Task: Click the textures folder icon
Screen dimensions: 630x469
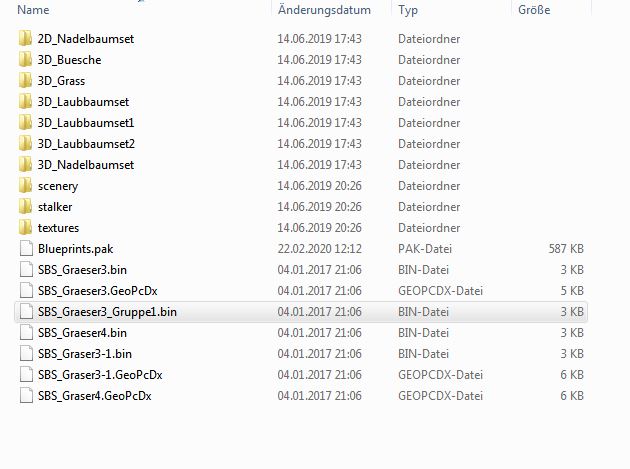Action: click(x=25, y=227)
